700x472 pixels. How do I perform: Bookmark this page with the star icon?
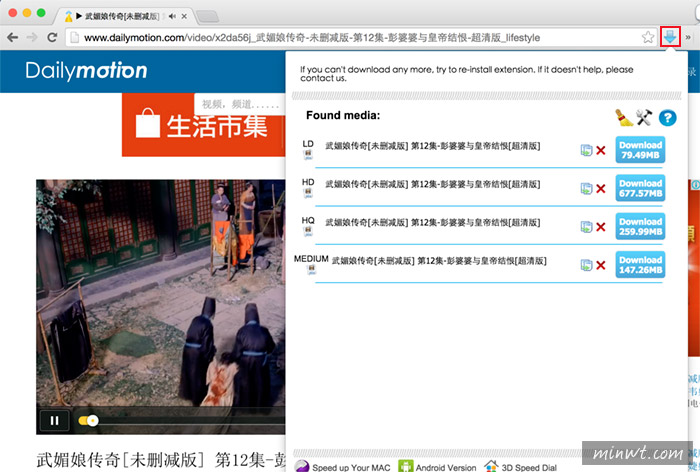(648, 37)
